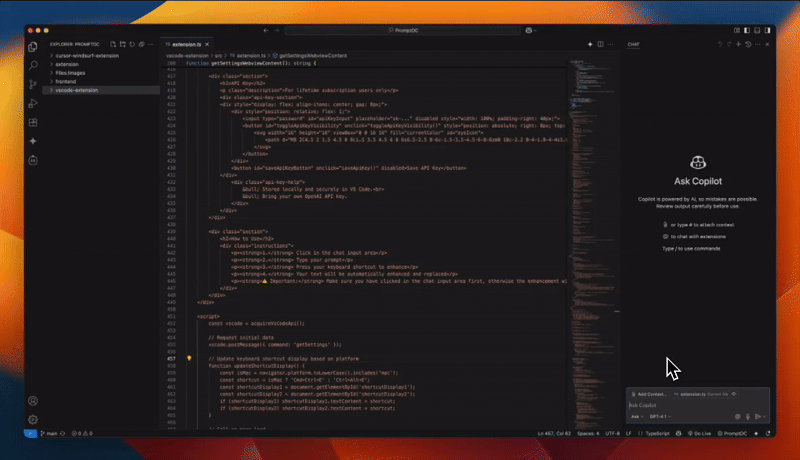Viewport: 800px width, 460px height.
Task: Click Ln 457, Col 62 position indicator
Action: click(x=554, y=433)
